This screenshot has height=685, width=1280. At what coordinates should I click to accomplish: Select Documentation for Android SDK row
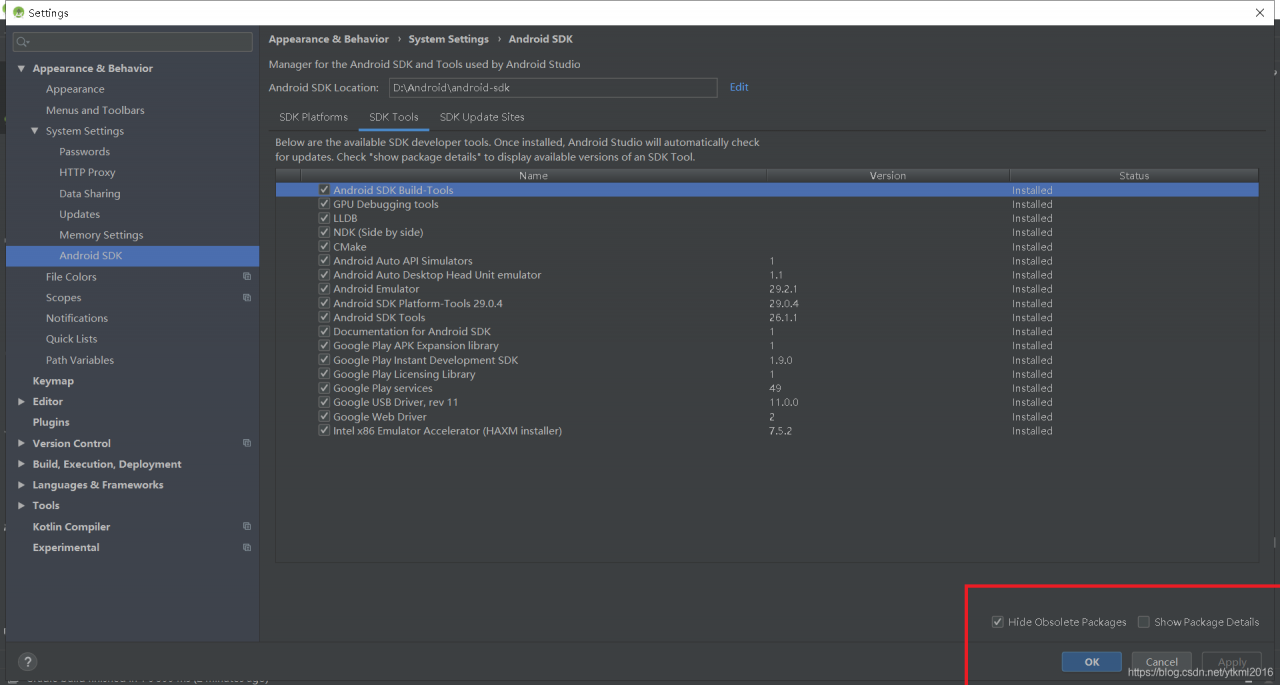(x=767, y=332)
